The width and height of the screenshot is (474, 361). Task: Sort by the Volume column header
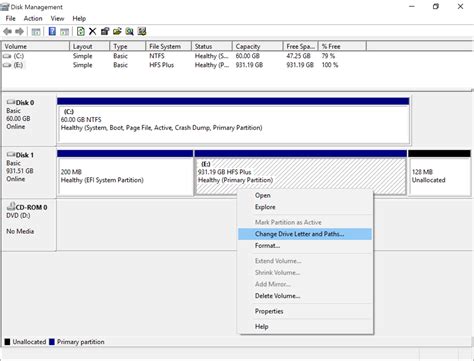(36, 46)
